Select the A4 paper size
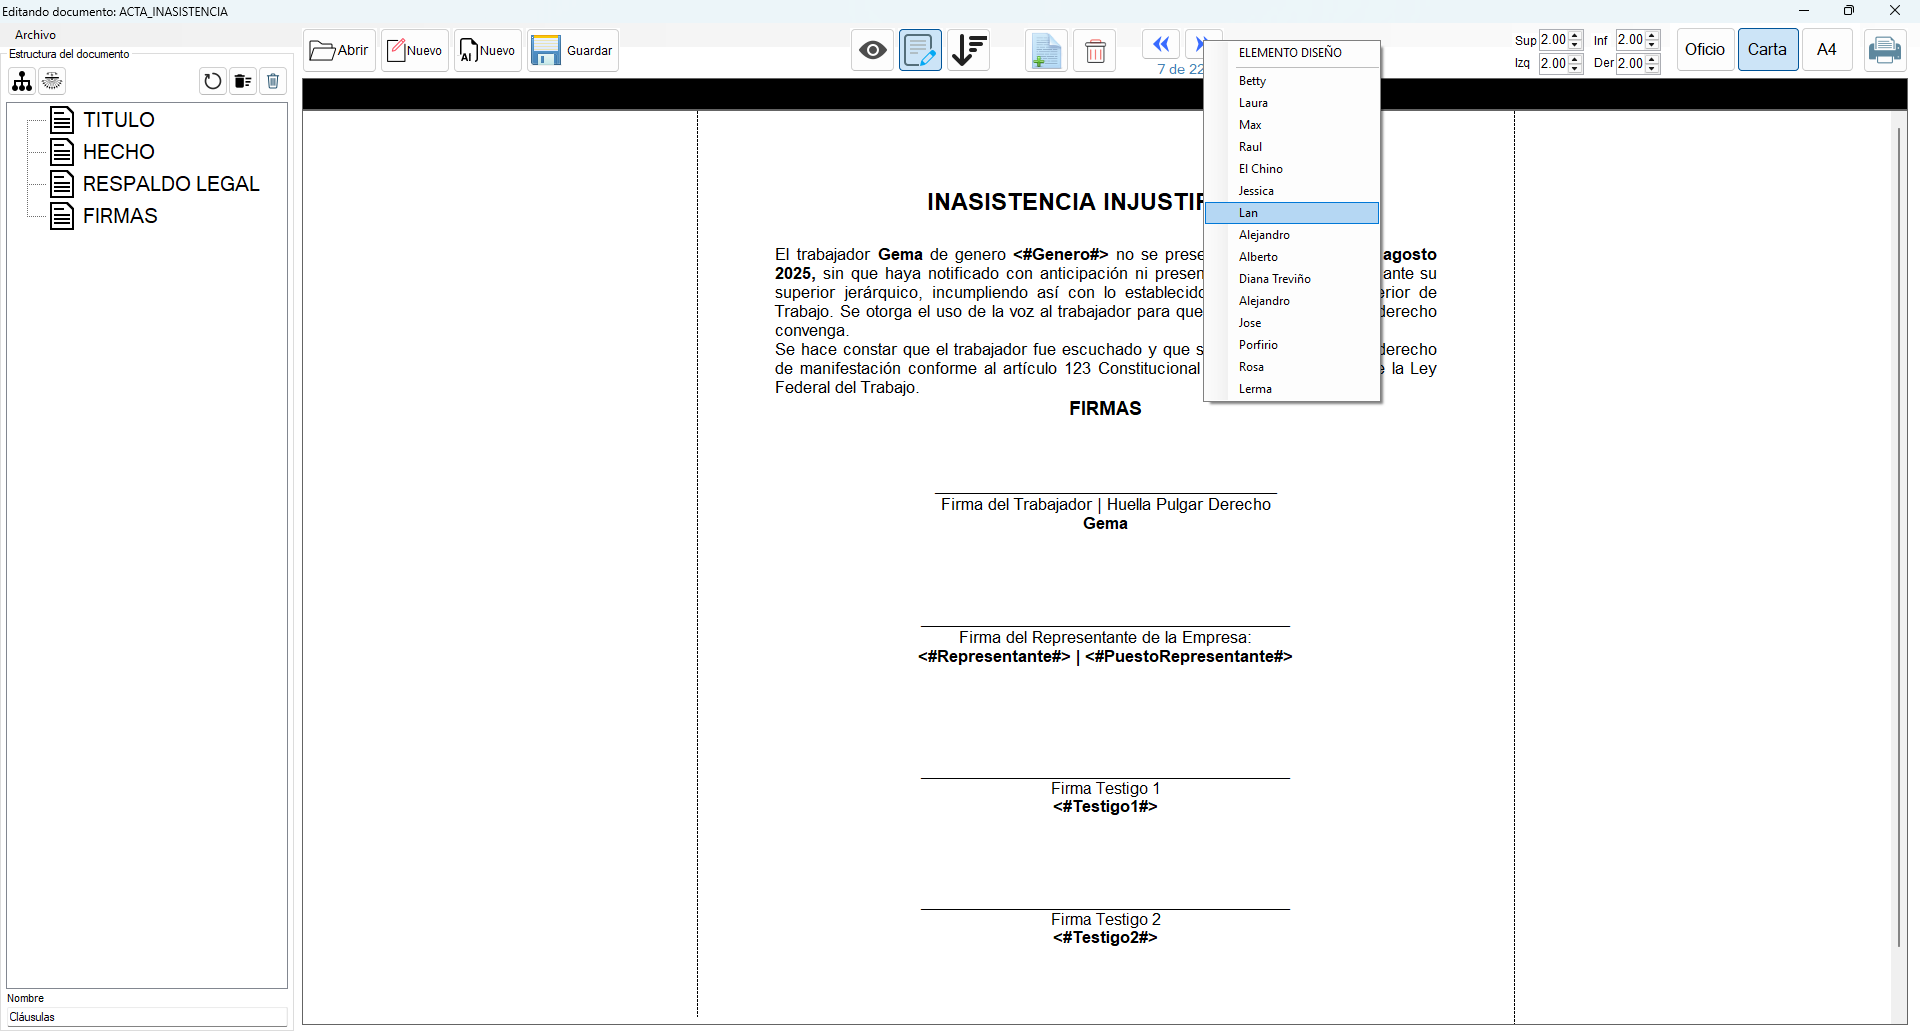 click(x=1827, y=50)
